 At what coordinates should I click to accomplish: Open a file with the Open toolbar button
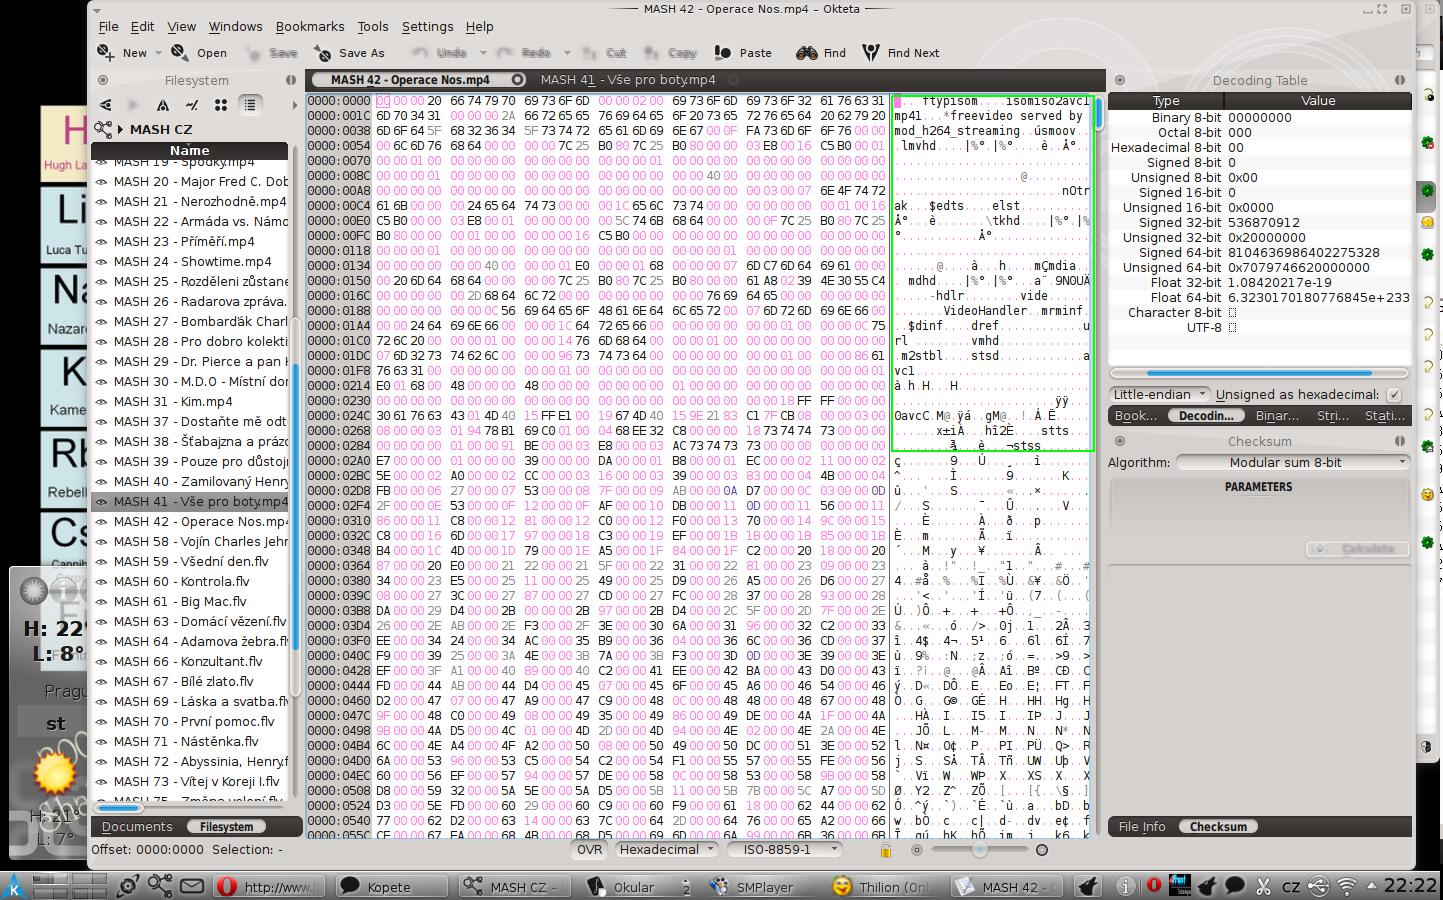[199, 52]
